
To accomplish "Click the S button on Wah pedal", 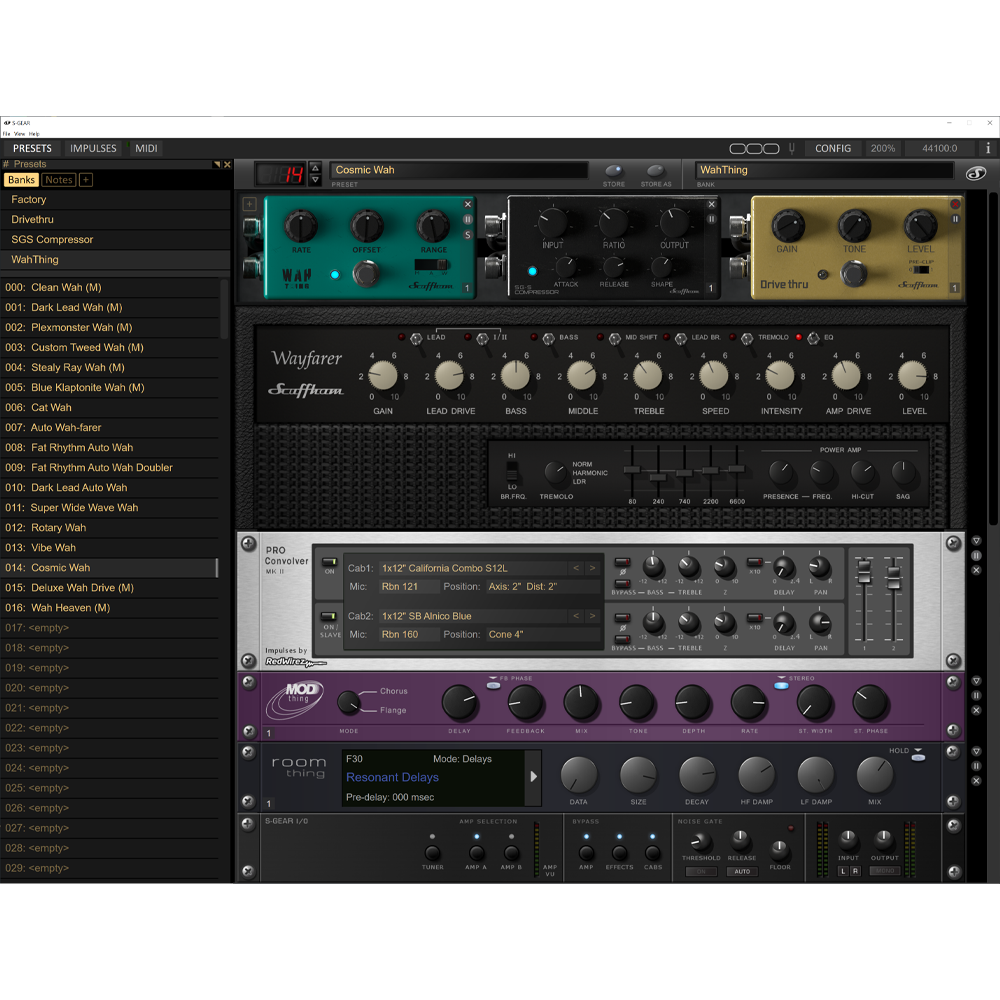I will (x=467, y=235).
